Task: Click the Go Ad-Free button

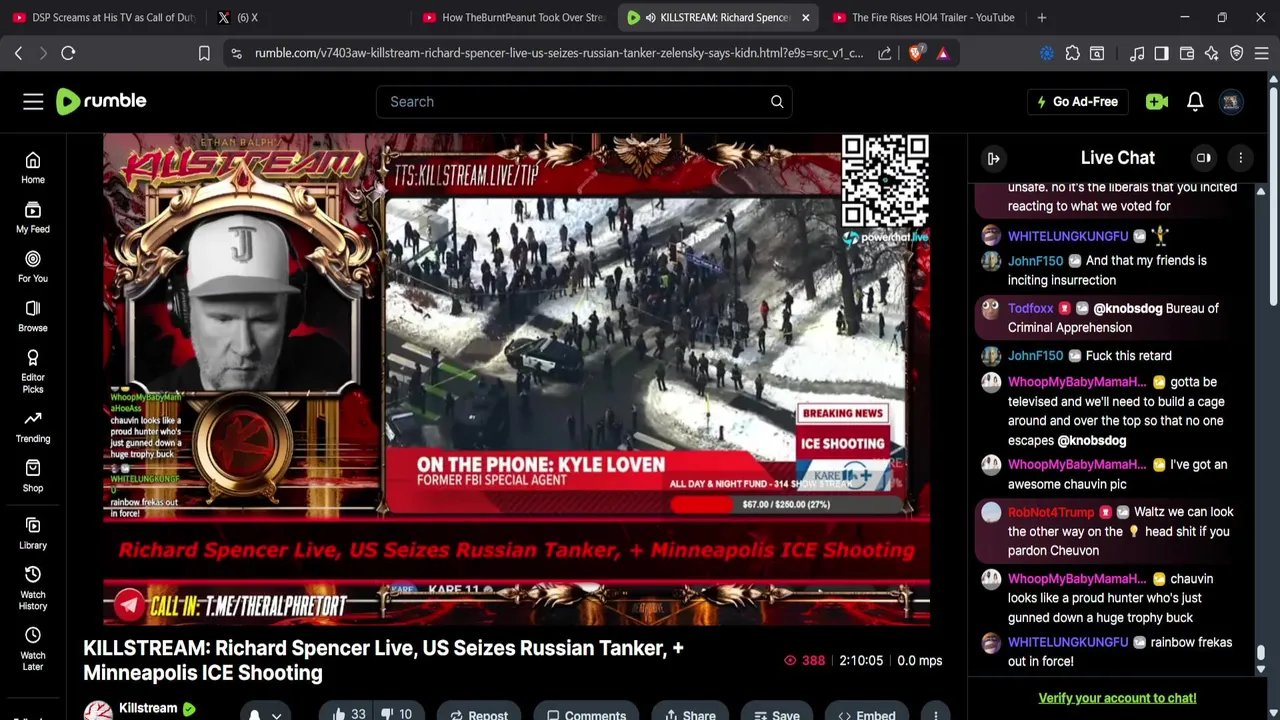Action: (x=1077, y=101)
